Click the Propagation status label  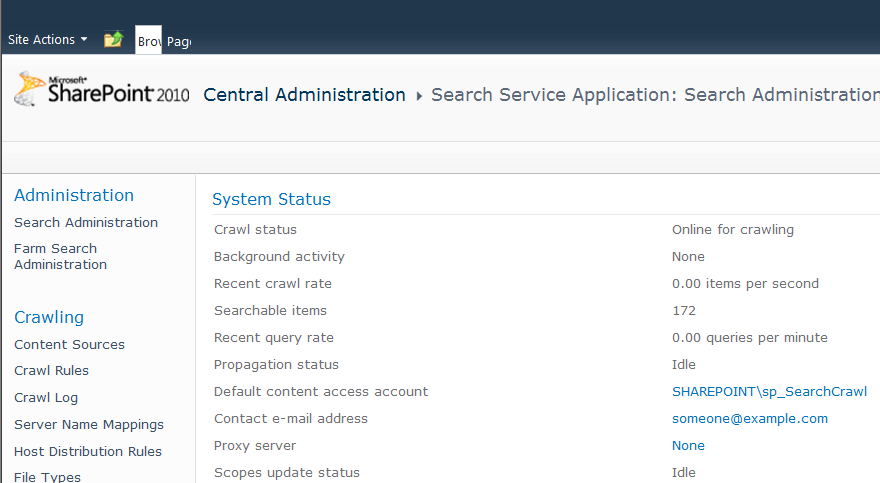(277, 365)
